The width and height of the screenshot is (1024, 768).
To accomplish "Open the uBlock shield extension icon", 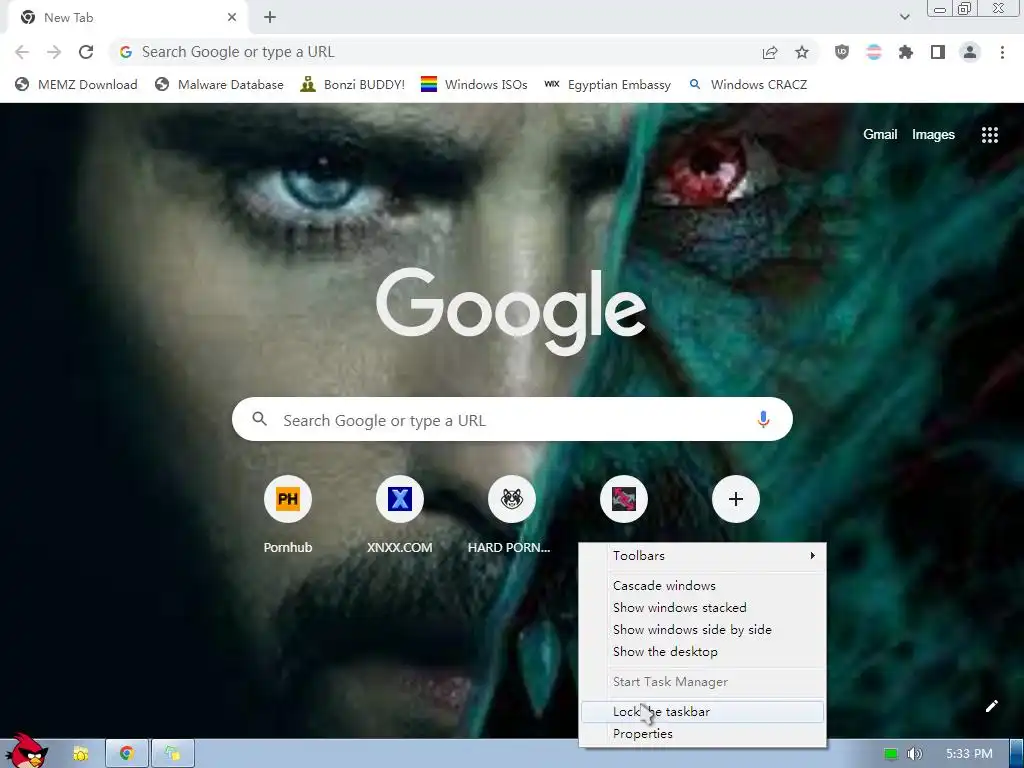I will pyautogui.click(x=842, y=52).
